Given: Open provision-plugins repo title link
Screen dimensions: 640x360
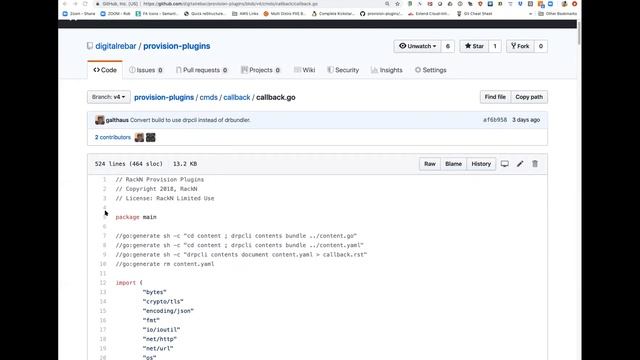Looking at the screenshot, I should point(177,46).
